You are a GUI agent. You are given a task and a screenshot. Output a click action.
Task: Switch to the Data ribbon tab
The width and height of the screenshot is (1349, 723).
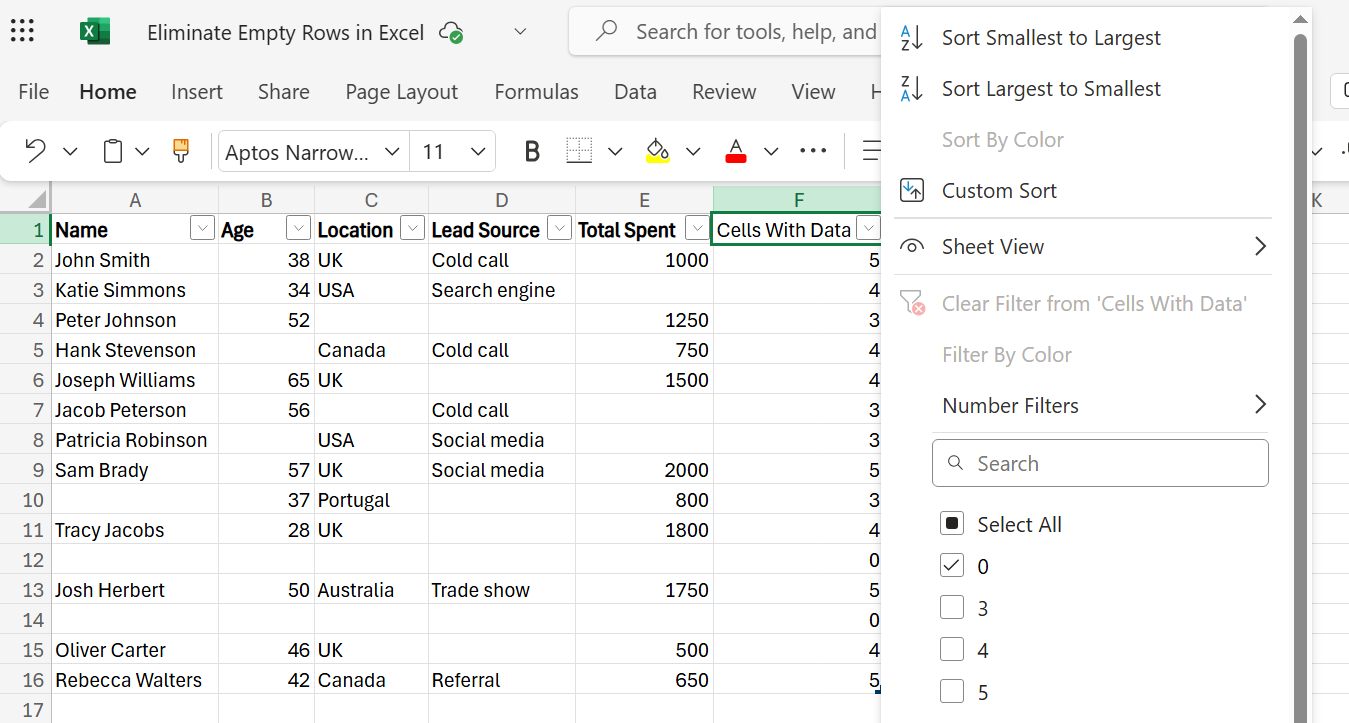pyautogui.click(x=635, y=91)
